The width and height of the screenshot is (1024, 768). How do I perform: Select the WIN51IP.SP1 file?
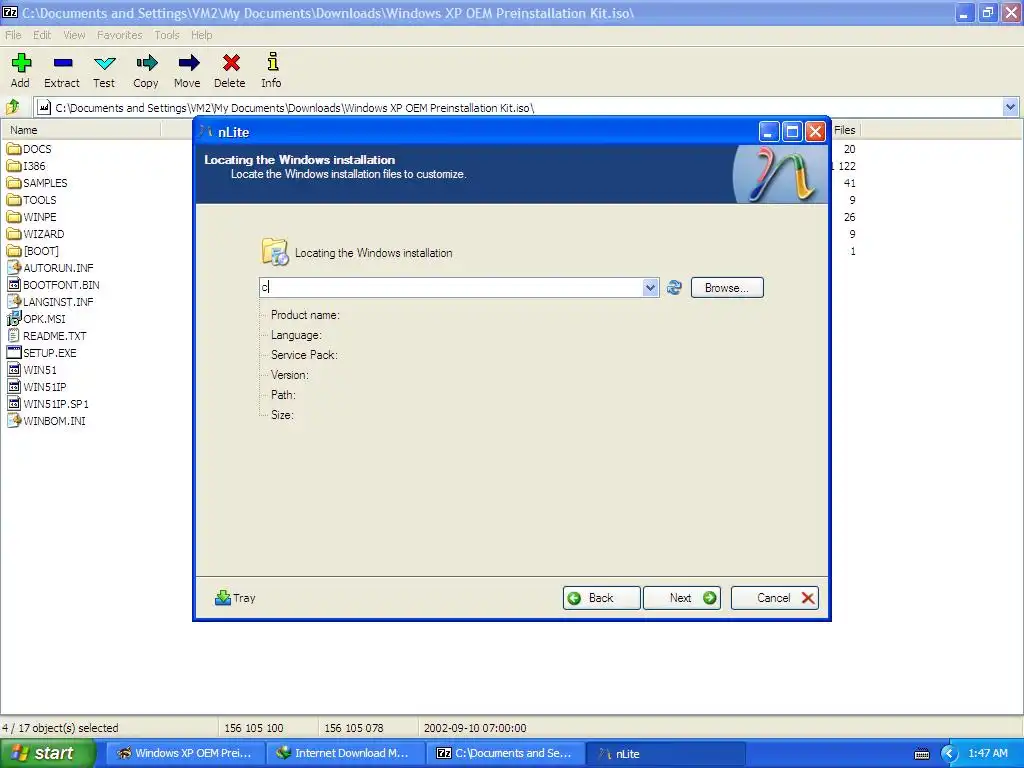(48, 404)
